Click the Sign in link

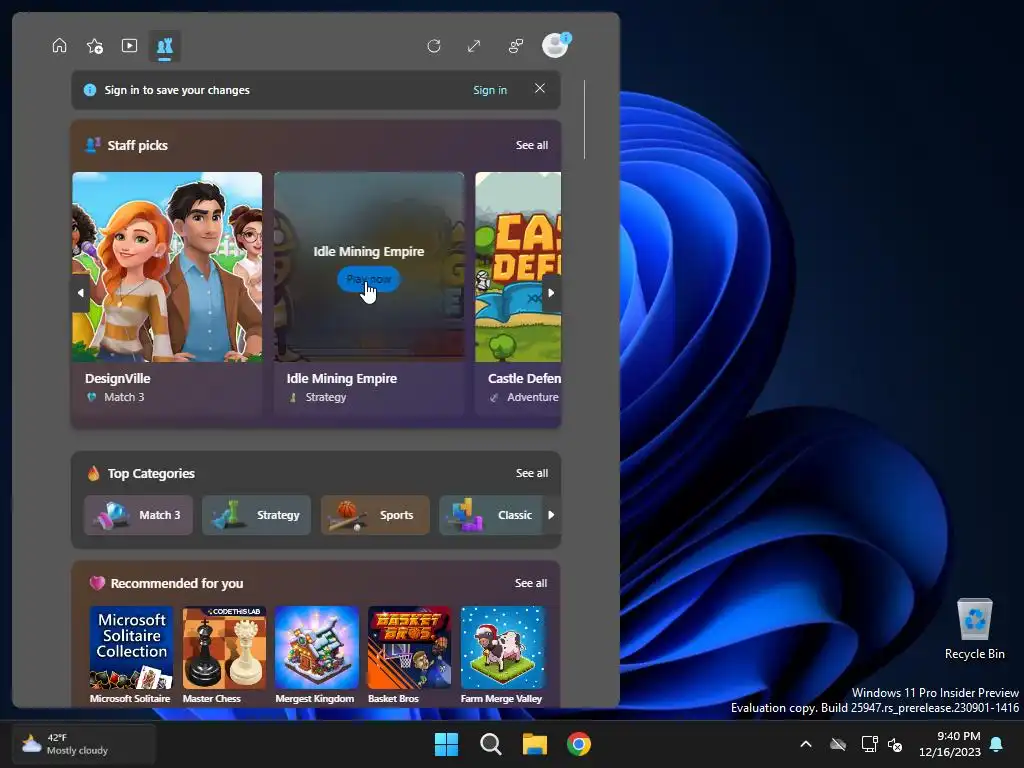click(x=490, y=90)
